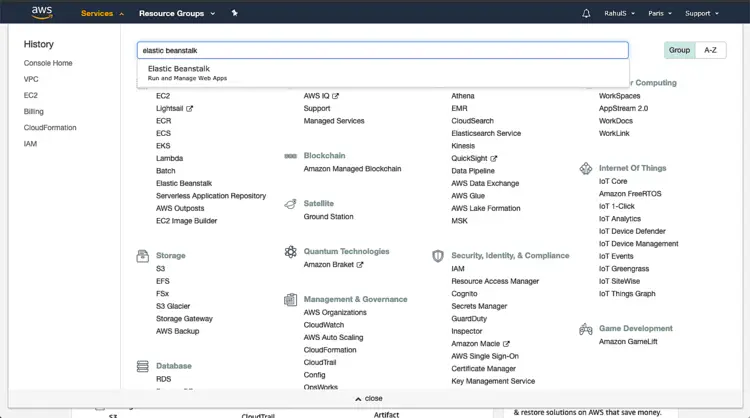Open the Support menu
This screenshot has width=750, height=418.
tap(701, 13)
